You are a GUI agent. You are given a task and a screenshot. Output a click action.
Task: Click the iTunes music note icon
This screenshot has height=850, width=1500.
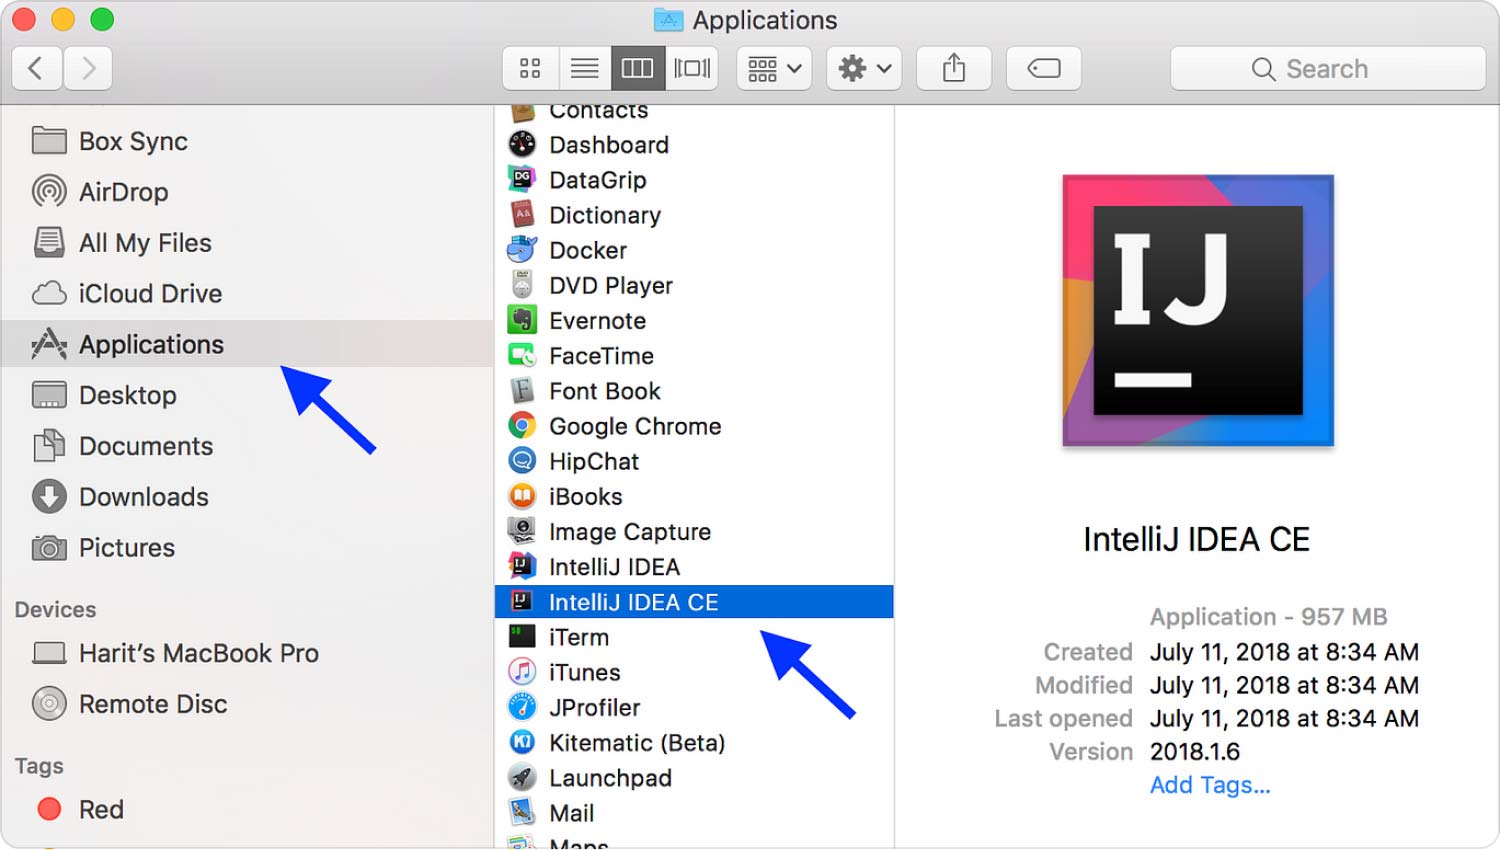[522, 672]
